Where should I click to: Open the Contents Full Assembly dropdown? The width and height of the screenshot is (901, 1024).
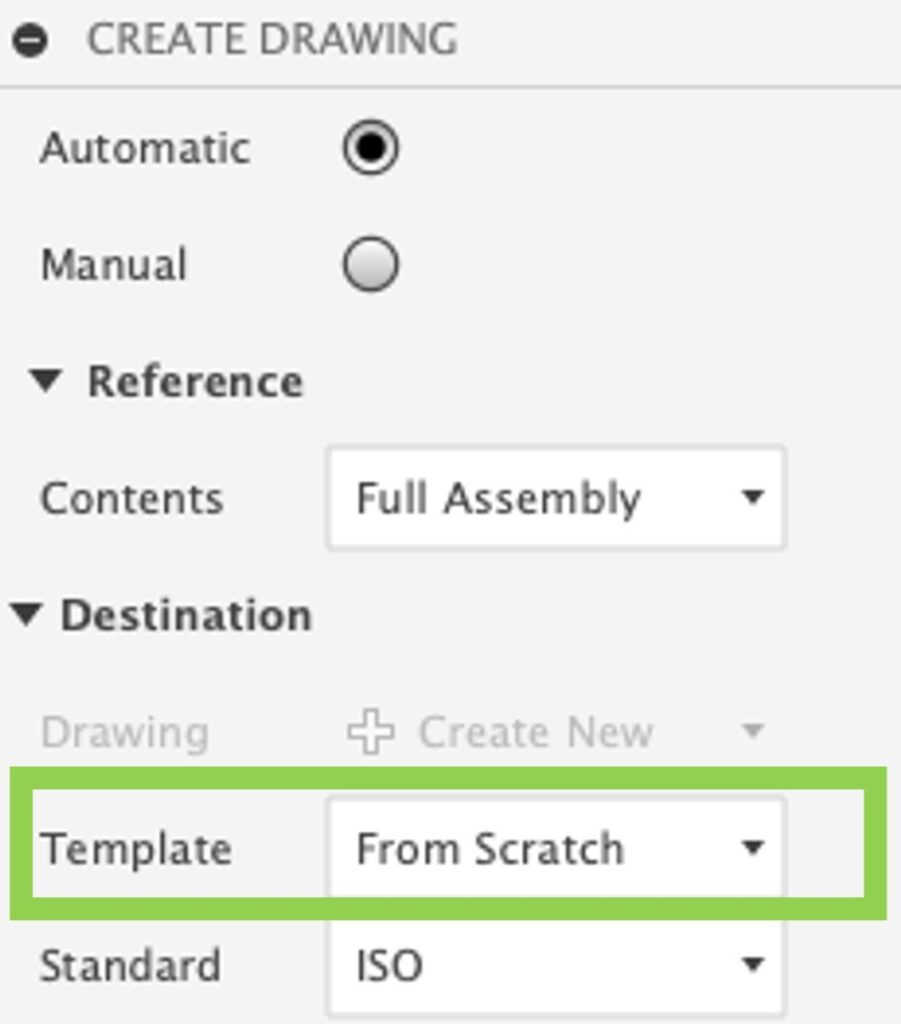pyautogui.click(x=555, y=498)
